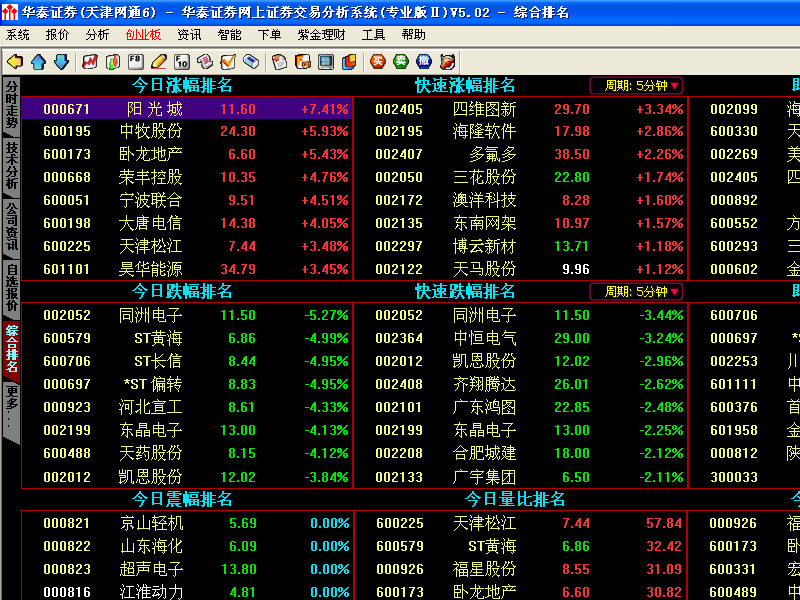Click the 今日量比排名 panel header
This screenshot has height=600, width=800.
click(x=515, y=498)
